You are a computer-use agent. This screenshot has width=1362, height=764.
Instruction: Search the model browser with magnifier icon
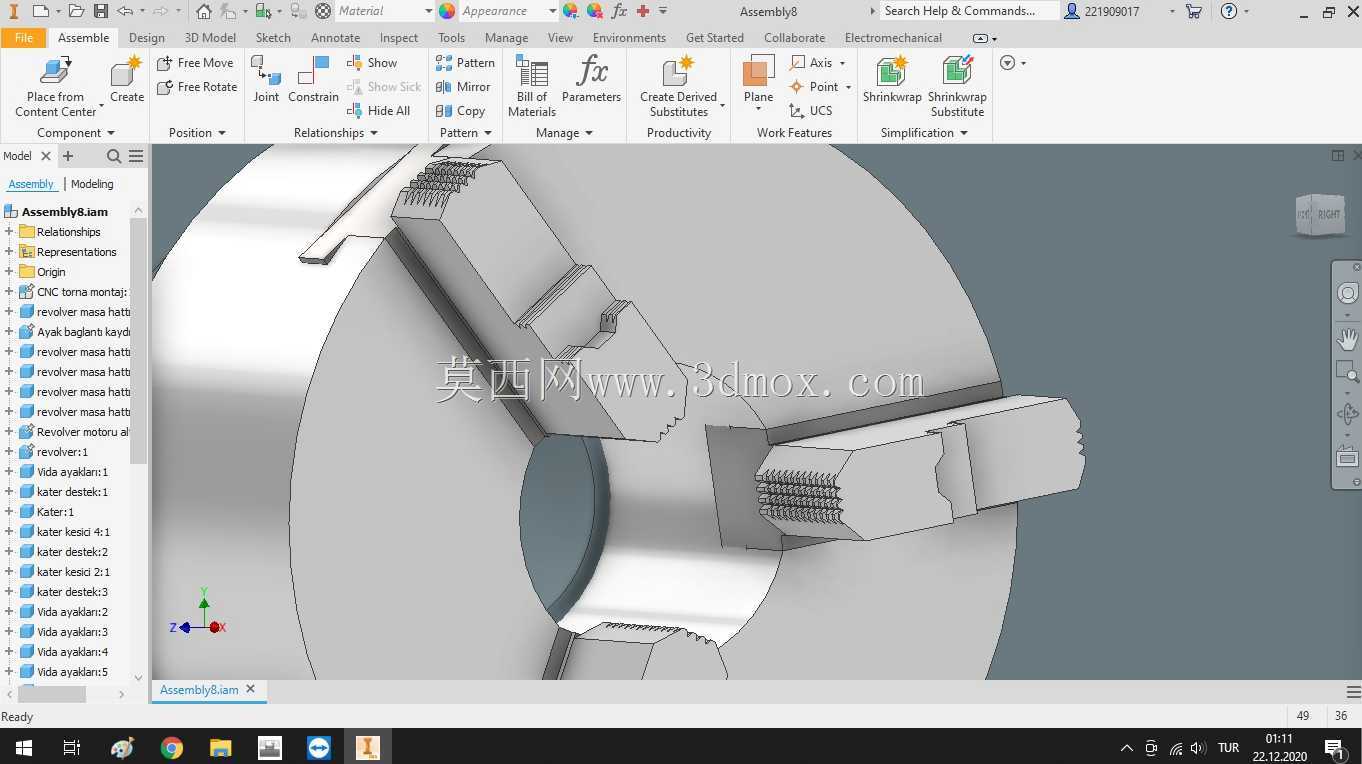pyautogui.click(x=114, y=156)
